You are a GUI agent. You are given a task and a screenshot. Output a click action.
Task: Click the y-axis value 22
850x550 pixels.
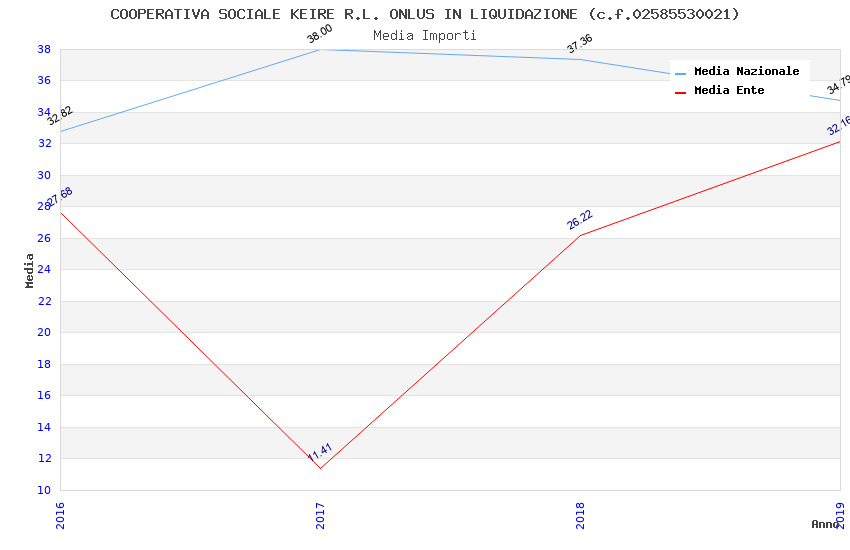coord(44,301)
